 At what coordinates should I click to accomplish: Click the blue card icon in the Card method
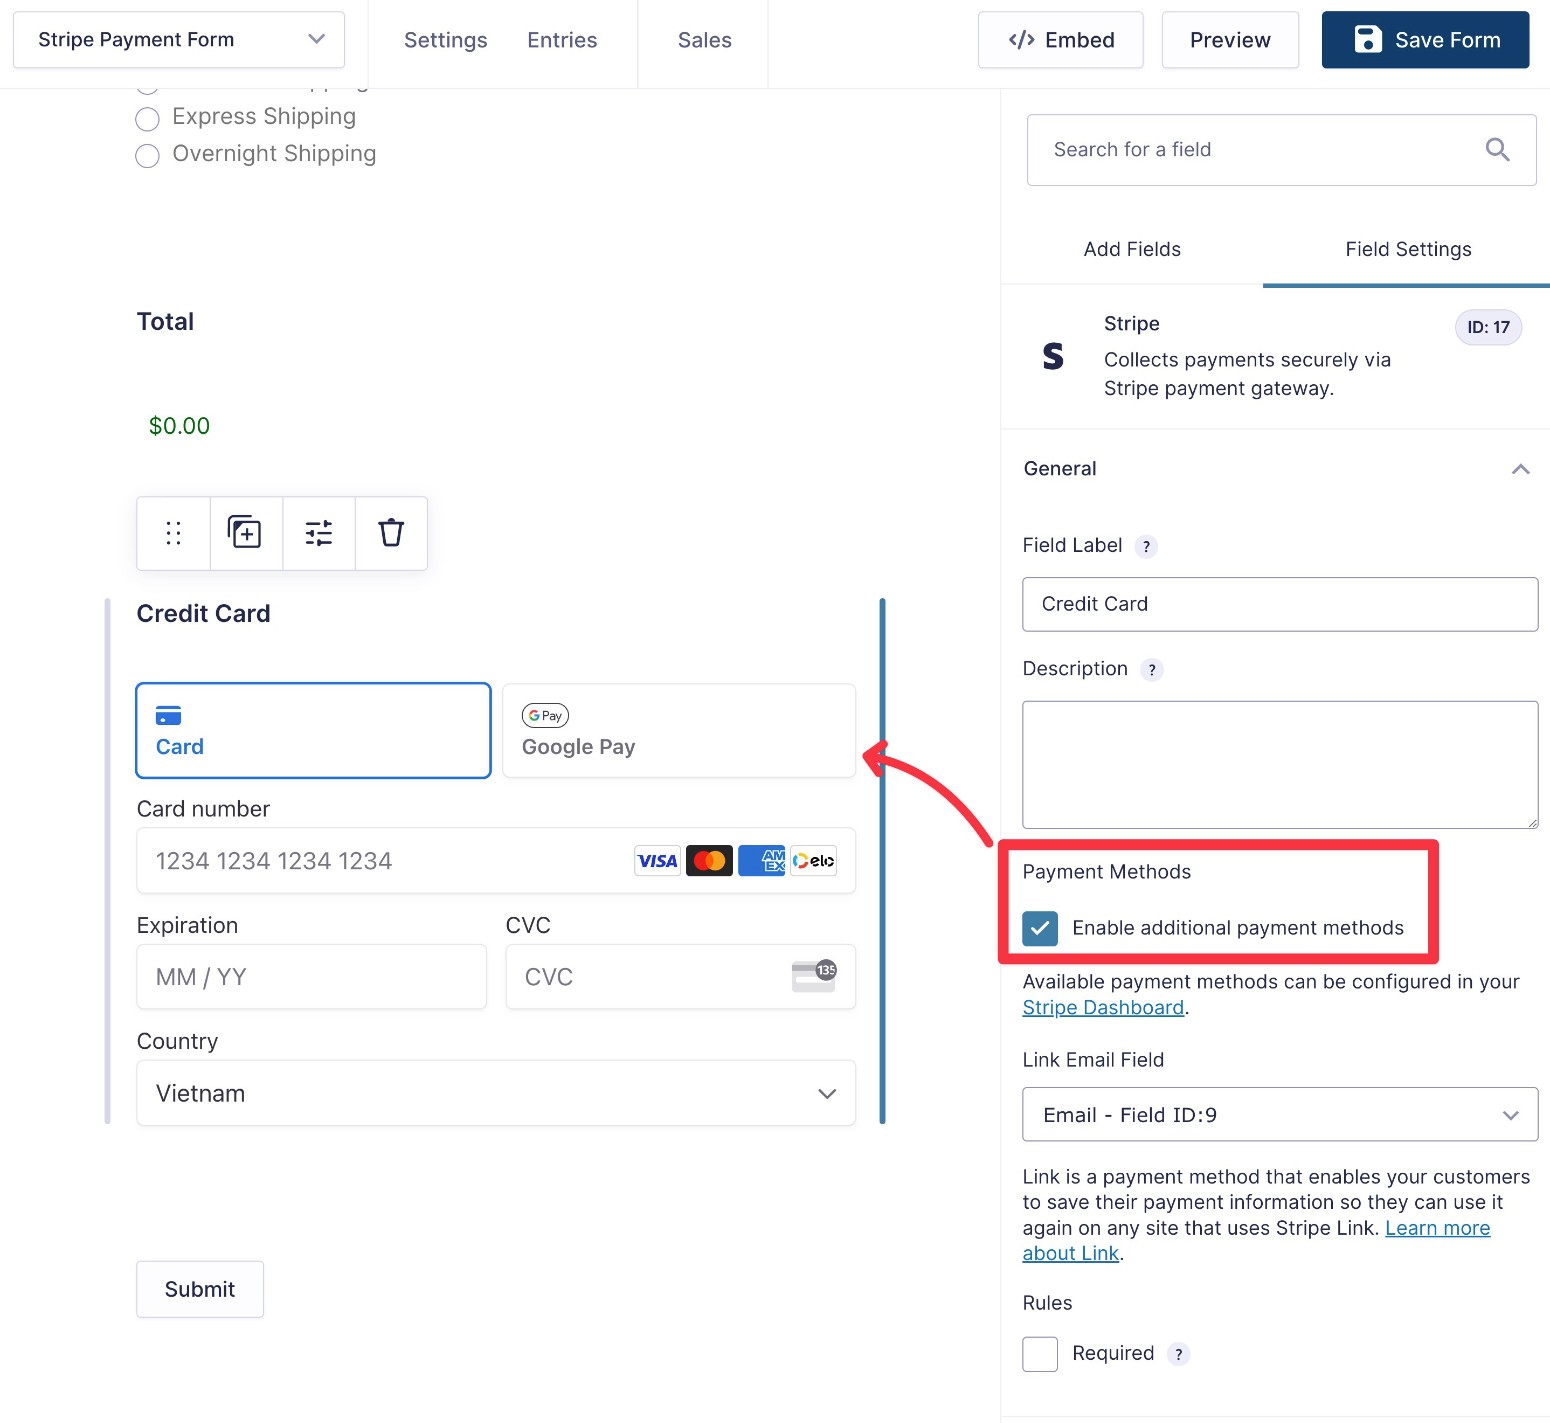[x=168, y=716]
